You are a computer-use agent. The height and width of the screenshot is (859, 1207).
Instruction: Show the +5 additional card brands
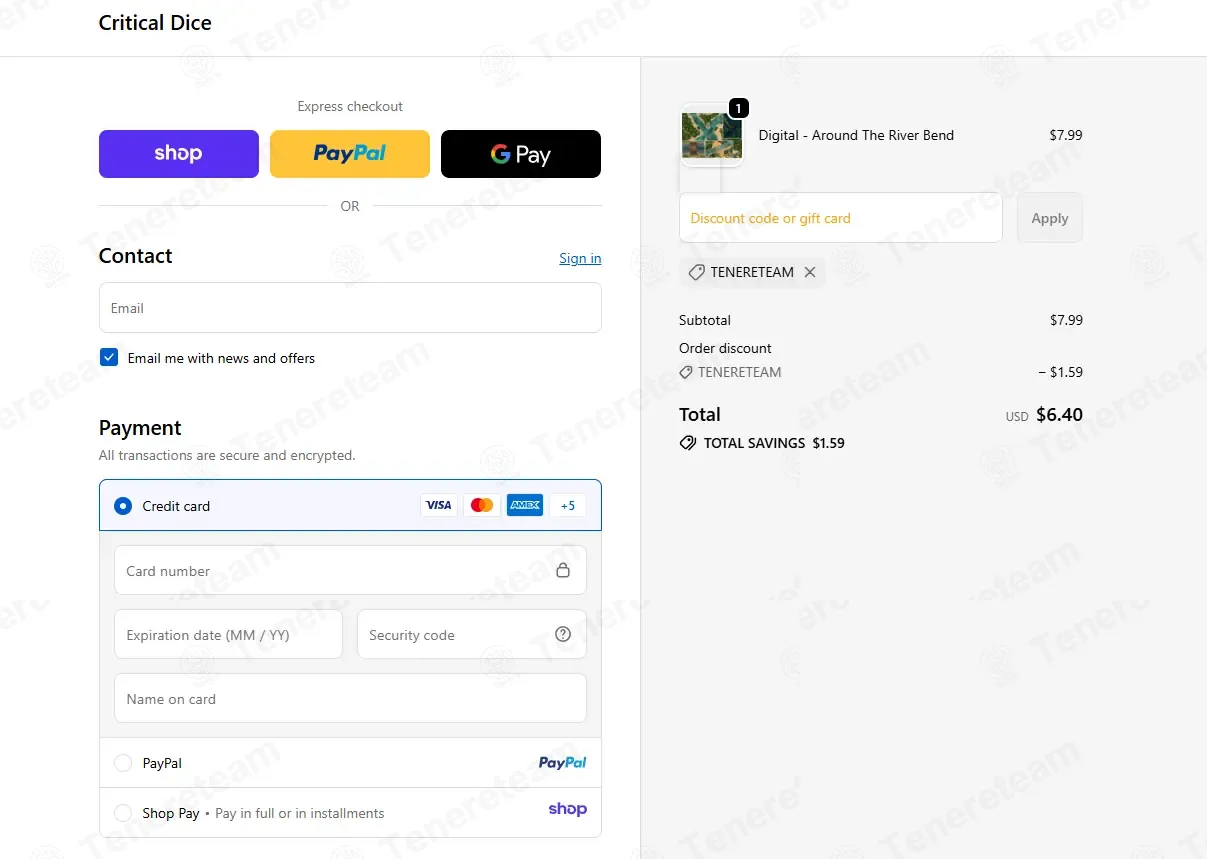tap(568, 505)
